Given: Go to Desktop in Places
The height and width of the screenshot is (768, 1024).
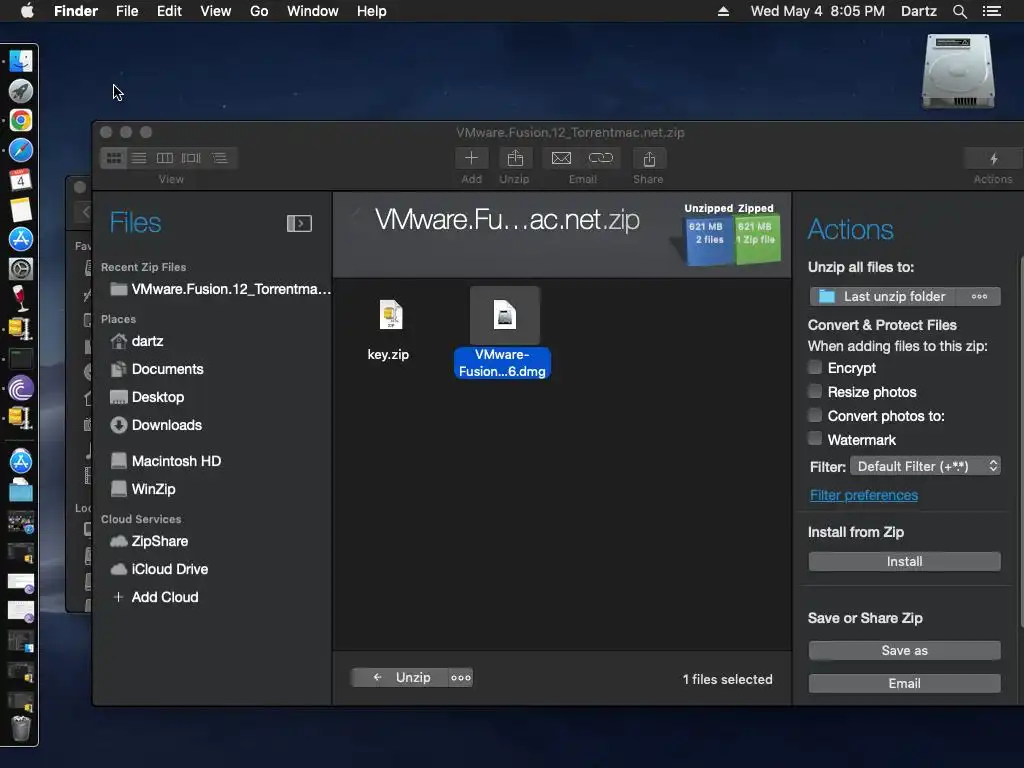Looking at the screenshot, I should point(148,398).
